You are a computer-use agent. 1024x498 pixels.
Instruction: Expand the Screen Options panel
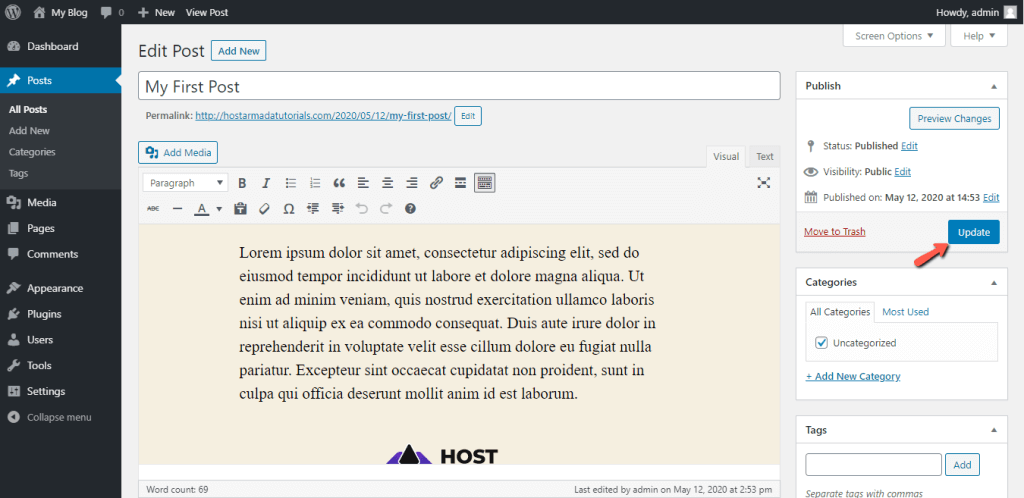894,36
